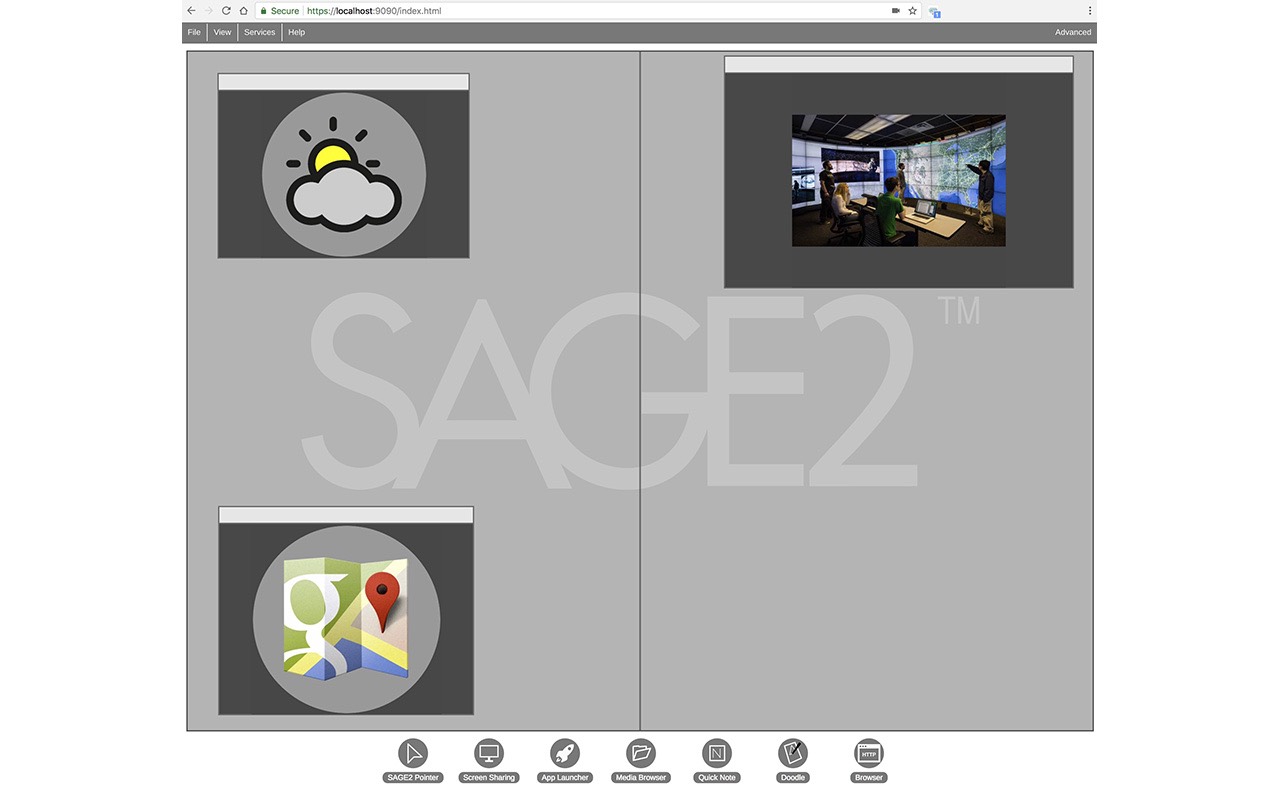Bookmark this page with the star
This screenshot has width=1280, height=800.
click(x=912, y=11)
